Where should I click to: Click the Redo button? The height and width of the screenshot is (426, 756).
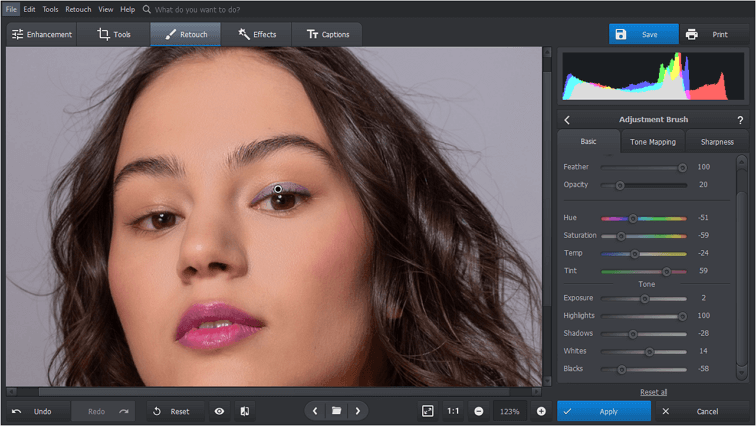pos(103,411)
